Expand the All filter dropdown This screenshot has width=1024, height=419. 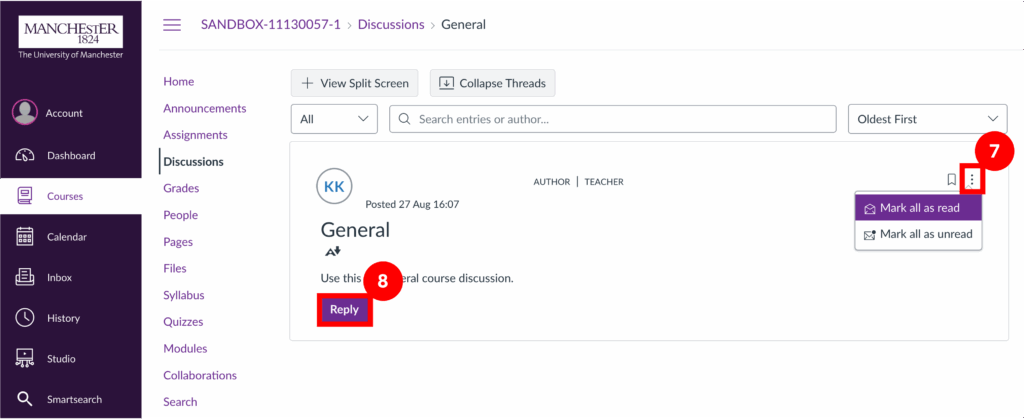click(x=334, y=119)
